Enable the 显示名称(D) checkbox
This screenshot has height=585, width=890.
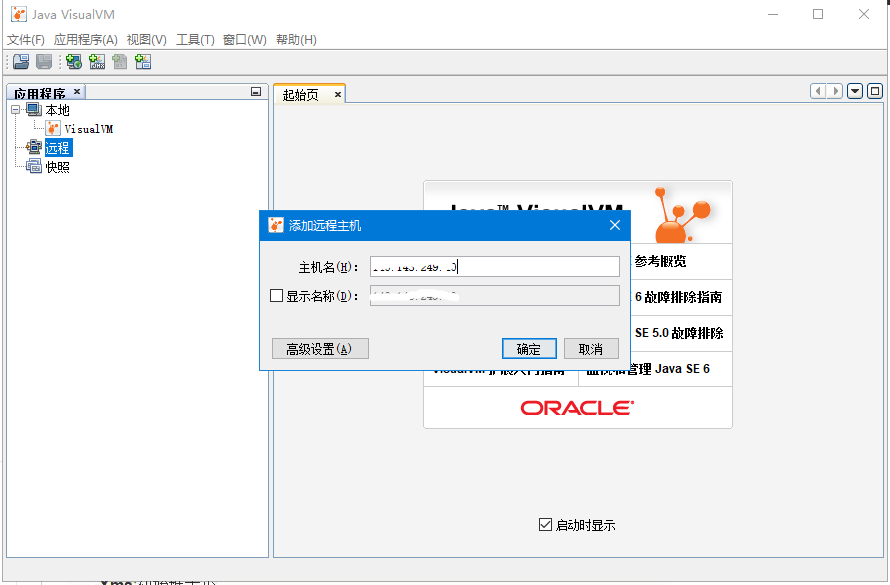(276, 296)
